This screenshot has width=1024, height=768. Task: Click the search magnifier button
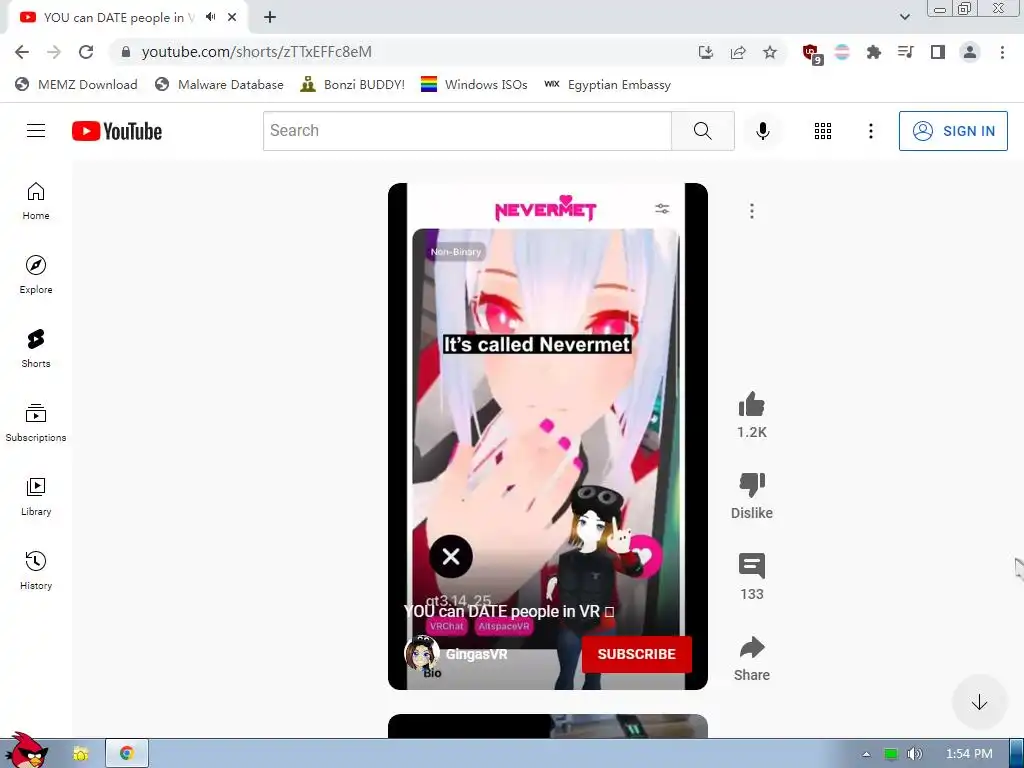coord(703,131)
